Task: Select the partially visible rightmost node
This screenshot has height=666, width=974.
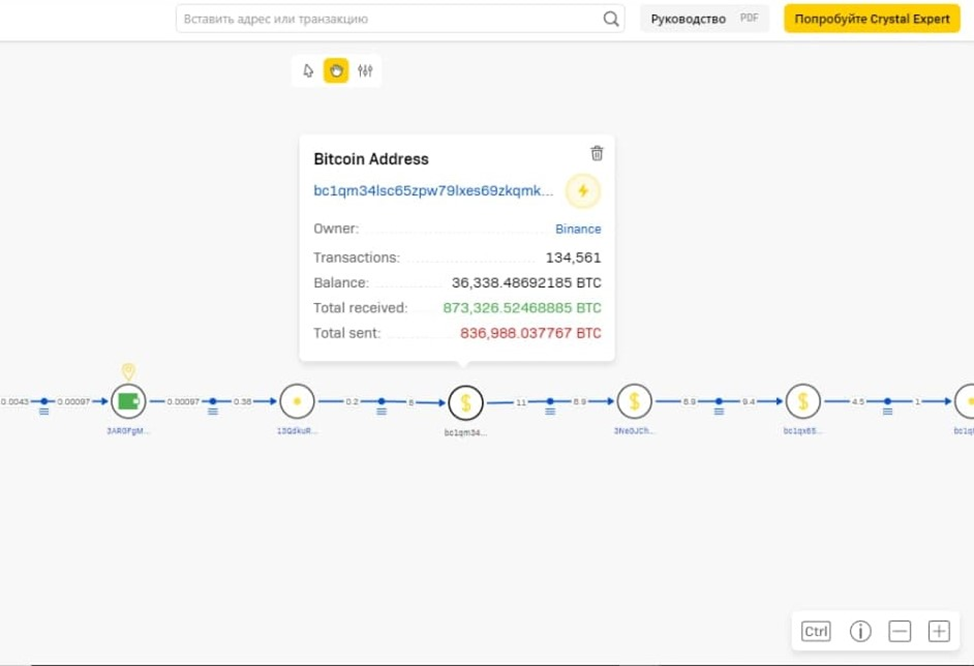Action: coord(965,401)
